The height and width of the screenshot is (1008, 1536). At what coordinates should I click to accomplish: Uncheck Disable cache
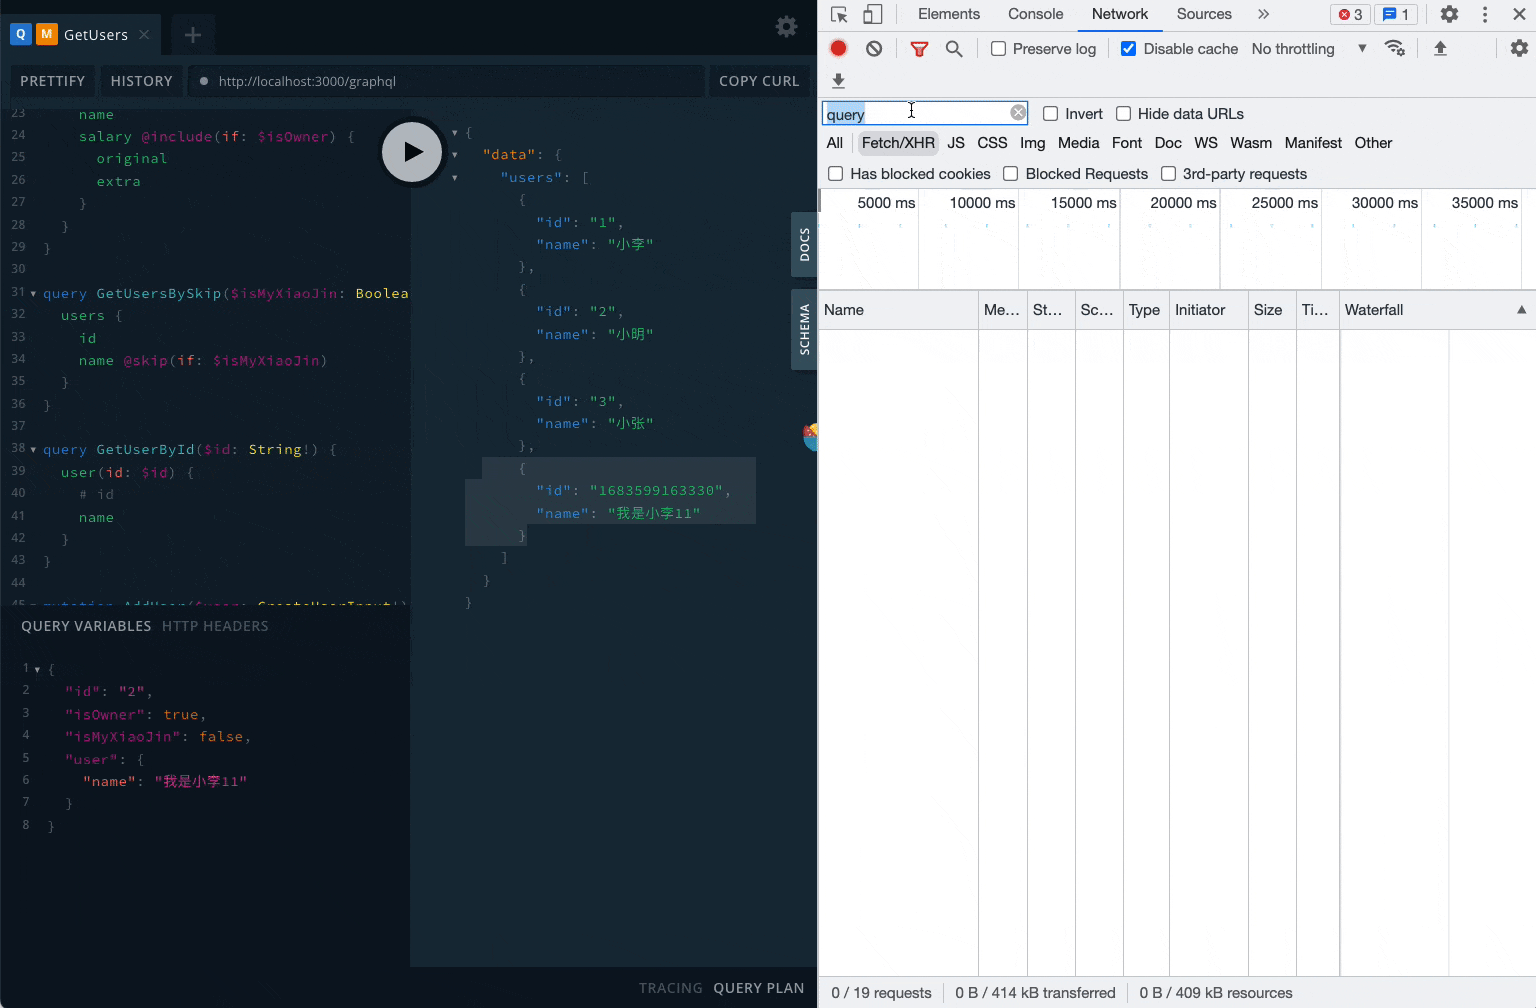coord(1128,49)
